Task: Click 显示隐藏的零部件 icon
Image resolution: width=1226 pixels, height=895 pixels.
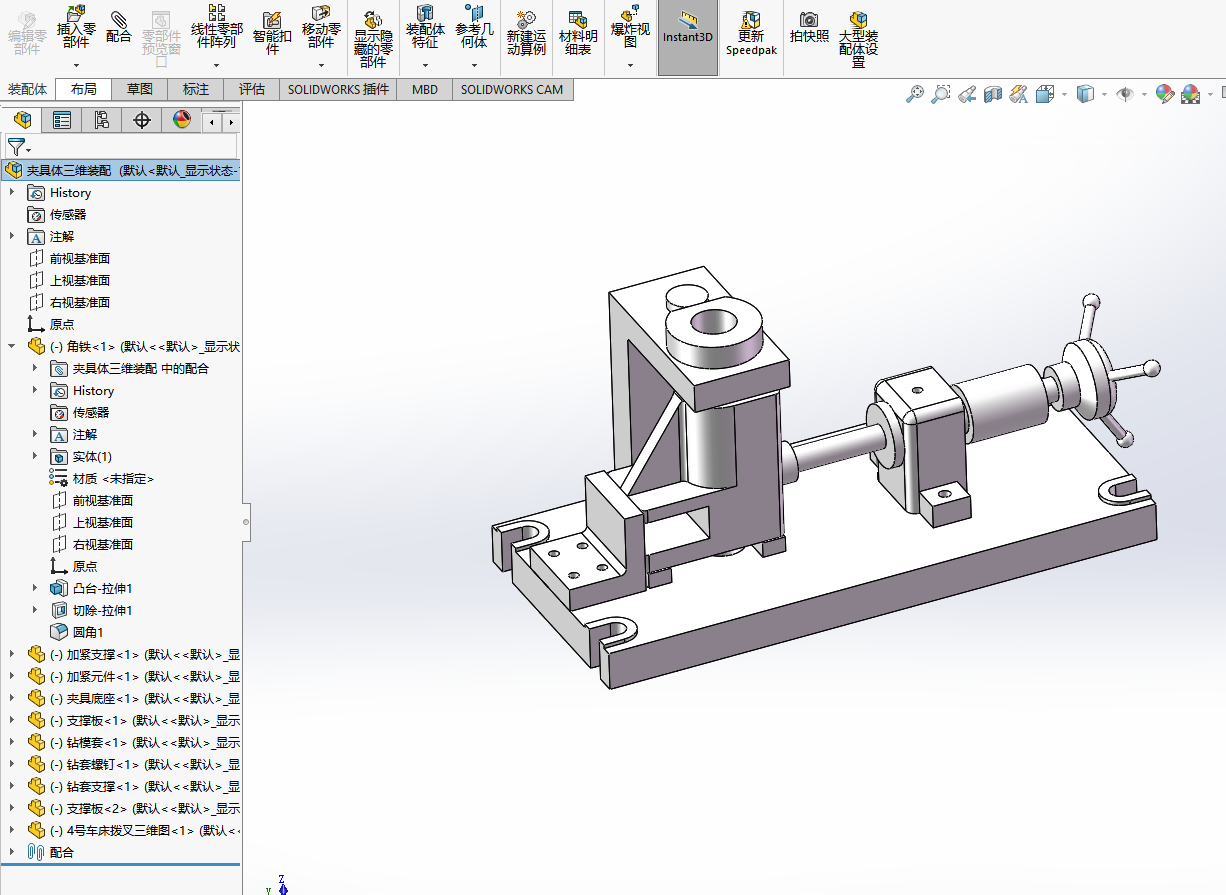Action: click(373, 38)
